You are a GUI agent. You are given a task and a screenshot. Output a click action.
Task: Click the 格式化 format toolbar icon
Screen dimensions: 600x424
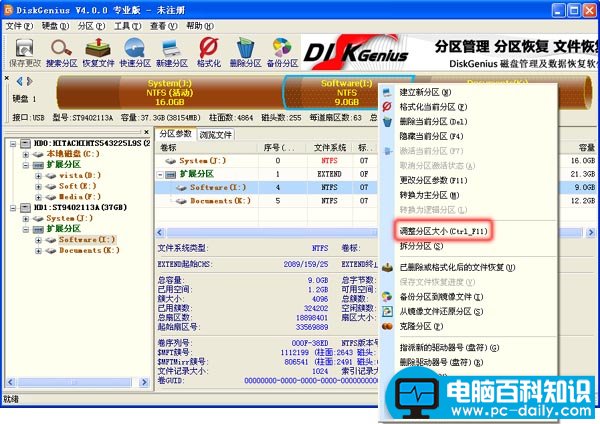(209, 53)
